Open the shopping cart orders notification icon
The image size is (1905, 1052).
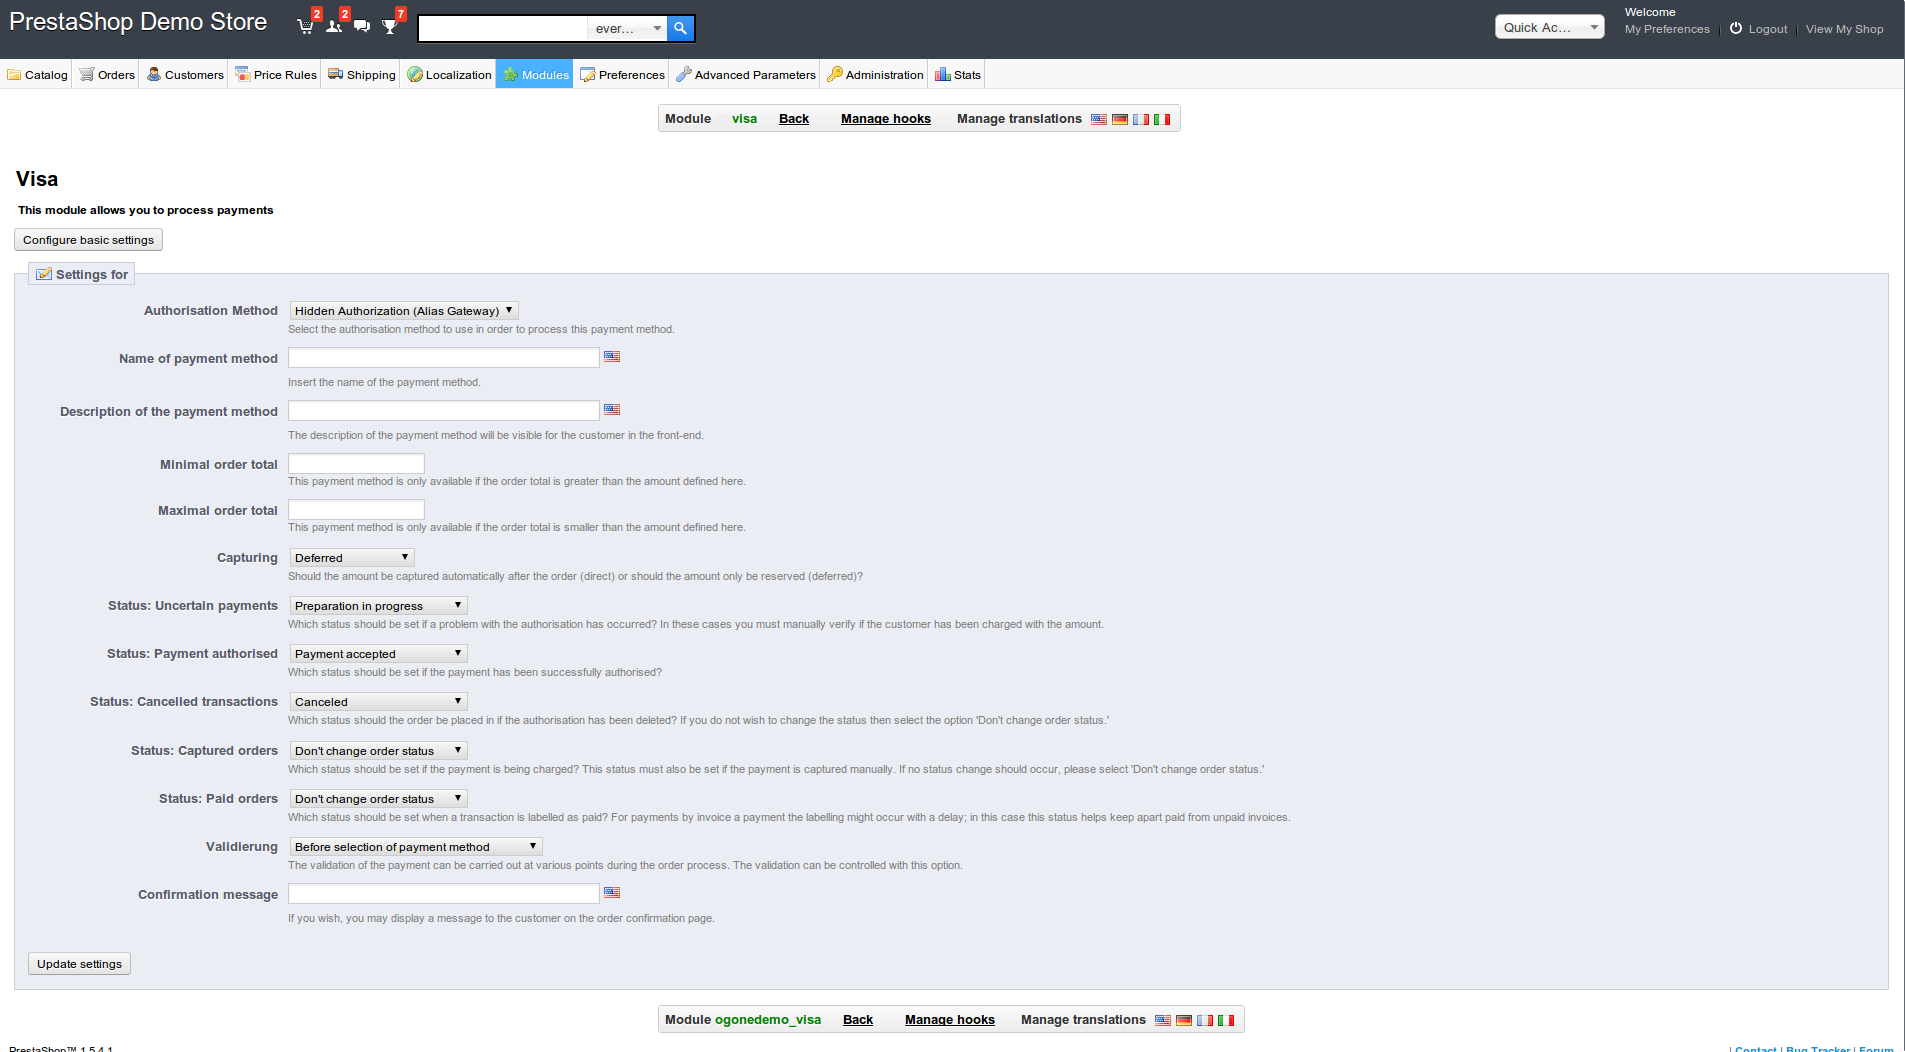[x=305, y=27]
